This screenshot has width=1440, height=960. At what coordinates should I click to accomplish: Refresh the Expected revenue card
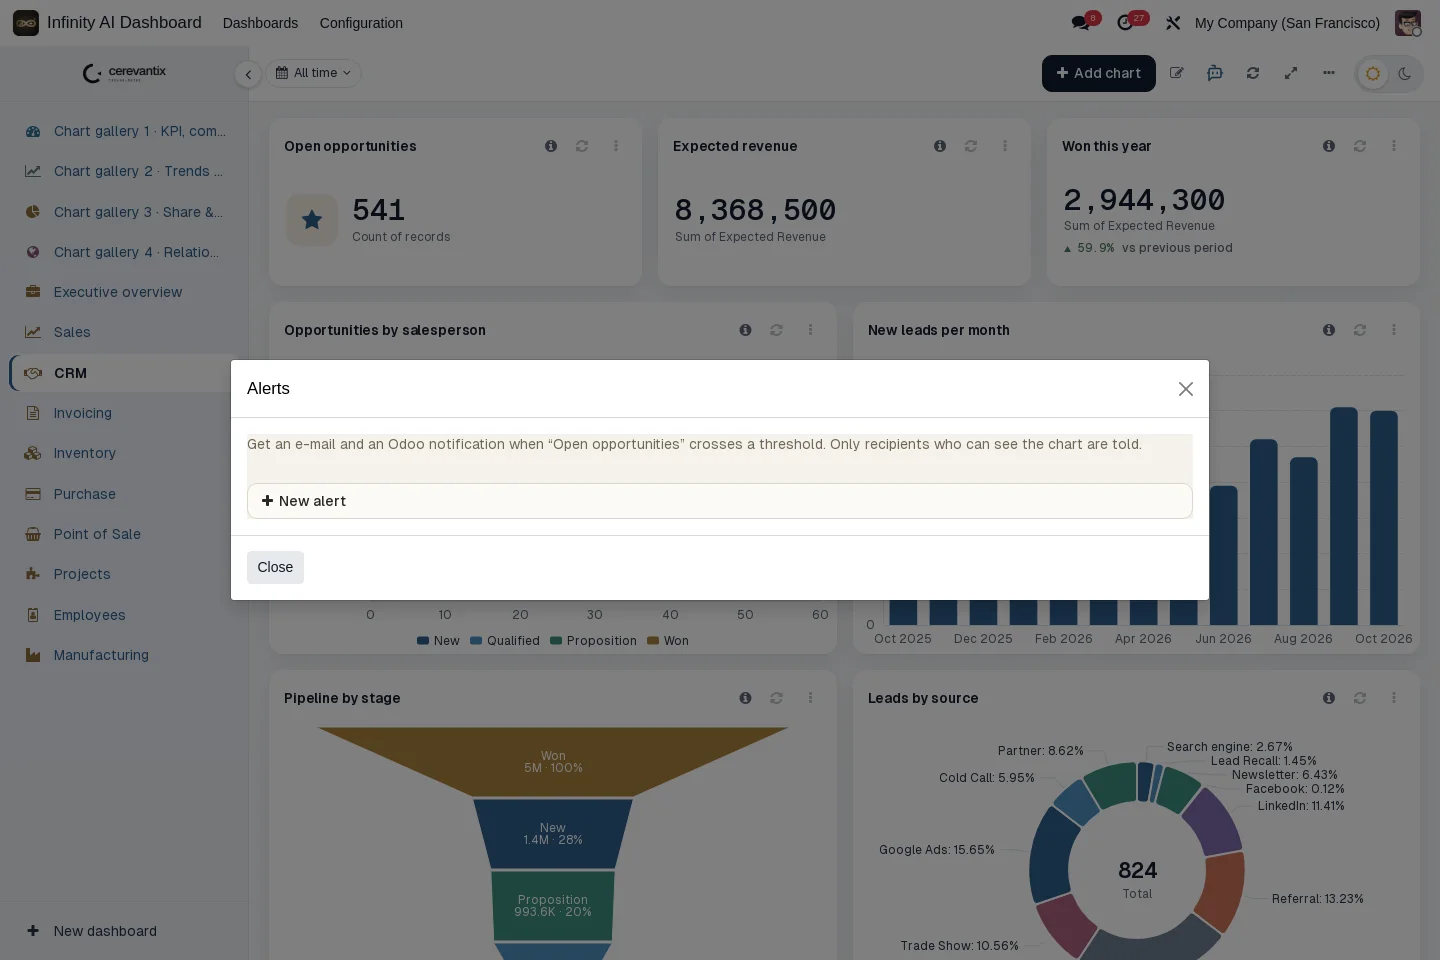click(x=971, y=146)
